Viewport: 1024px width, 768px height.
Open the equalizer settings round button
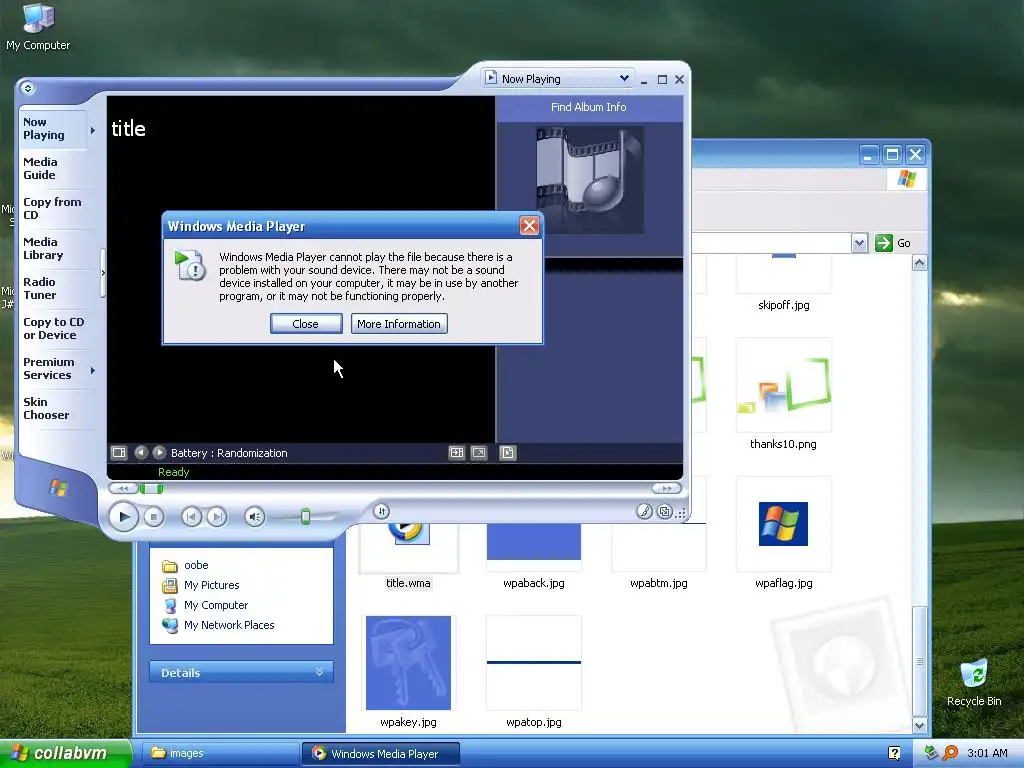[382, 511]
